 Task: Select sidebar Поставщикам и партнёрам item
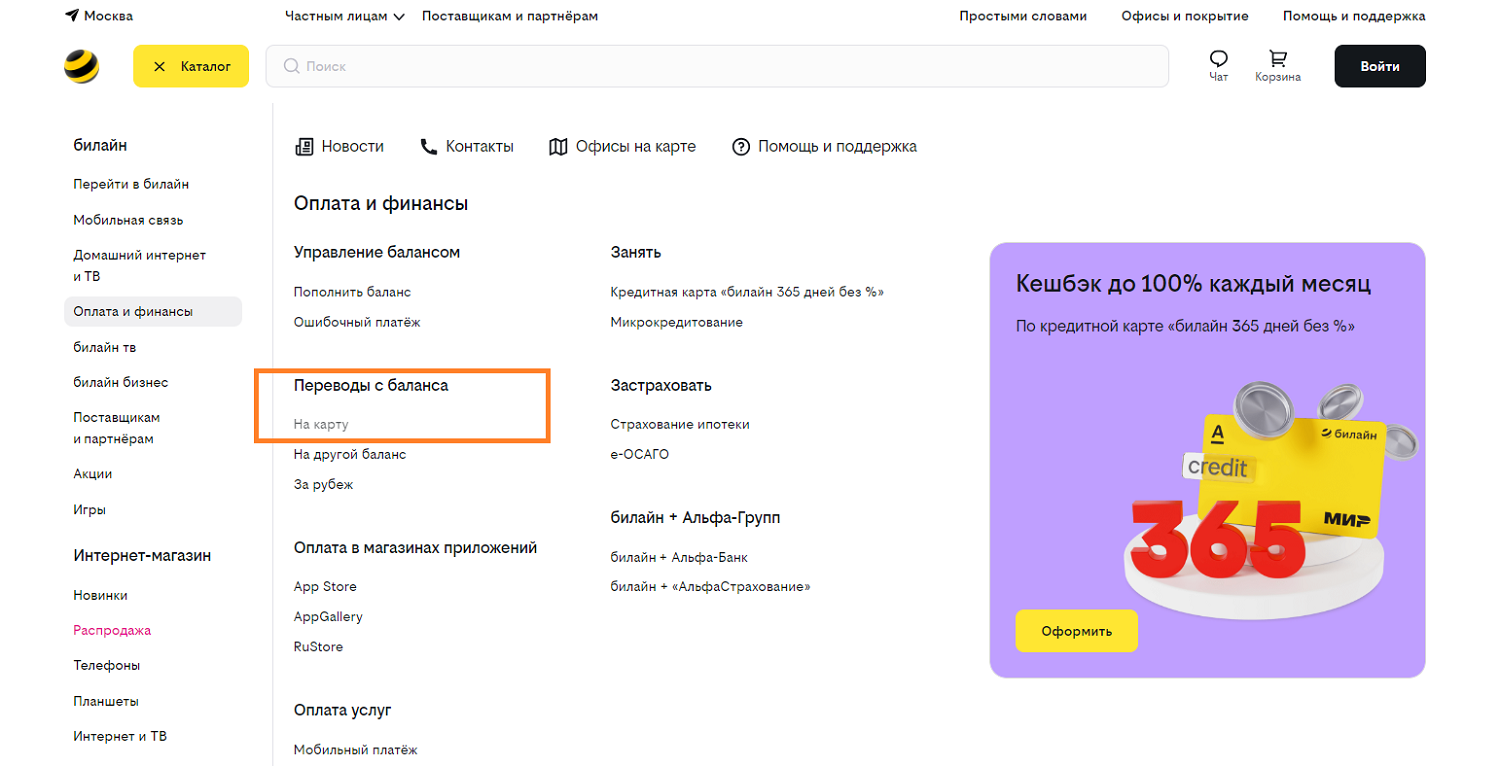[x=116, y=428]
